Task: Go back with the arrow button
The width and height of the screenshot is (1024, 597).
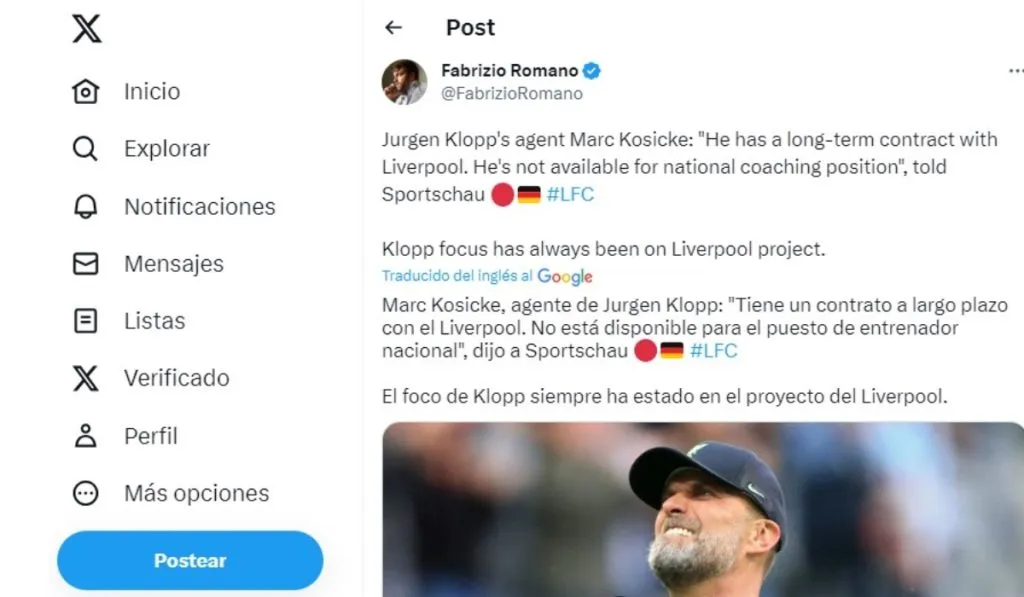Action: pos(393,28)
